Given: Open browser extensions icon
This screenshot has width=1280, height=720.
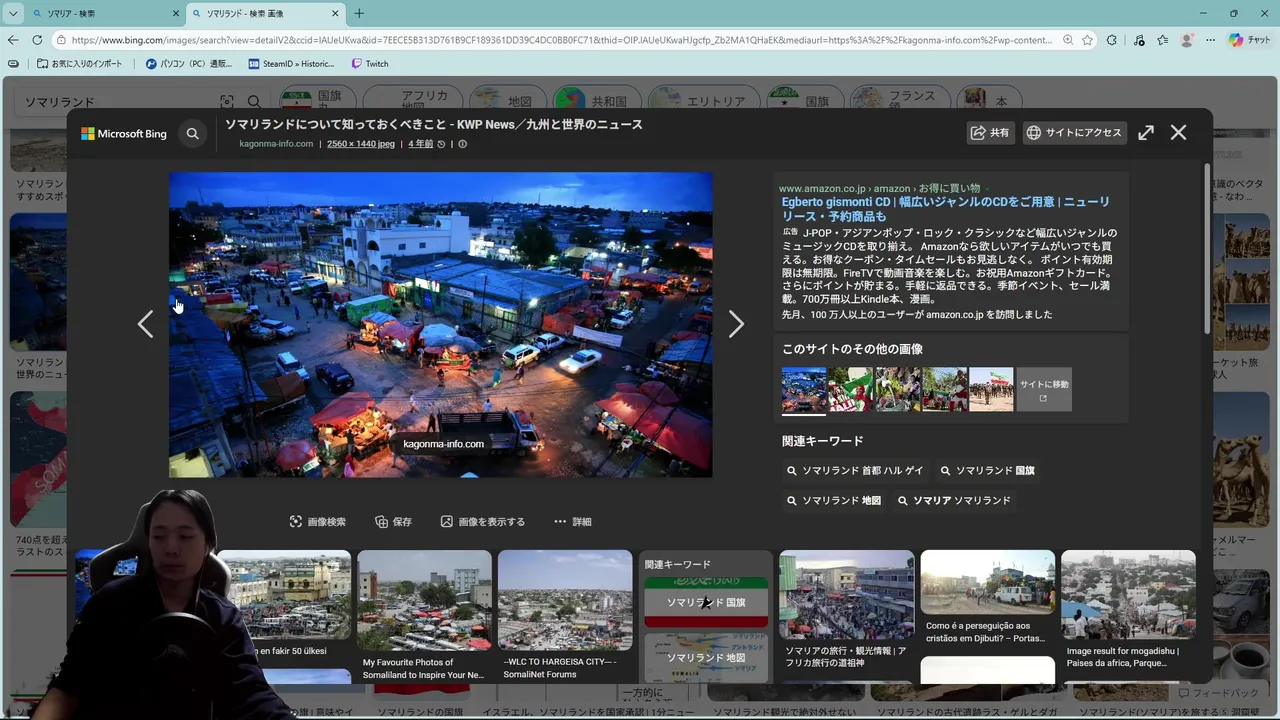Looking at the screenshot, I should [x=1112, y=40].
